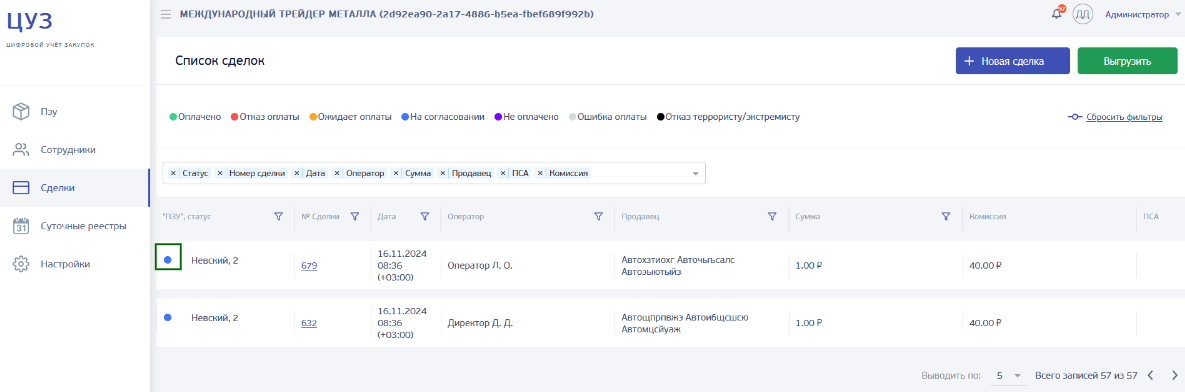Remove the Статус column tag

pyautogui.click(x=173, y=174)
